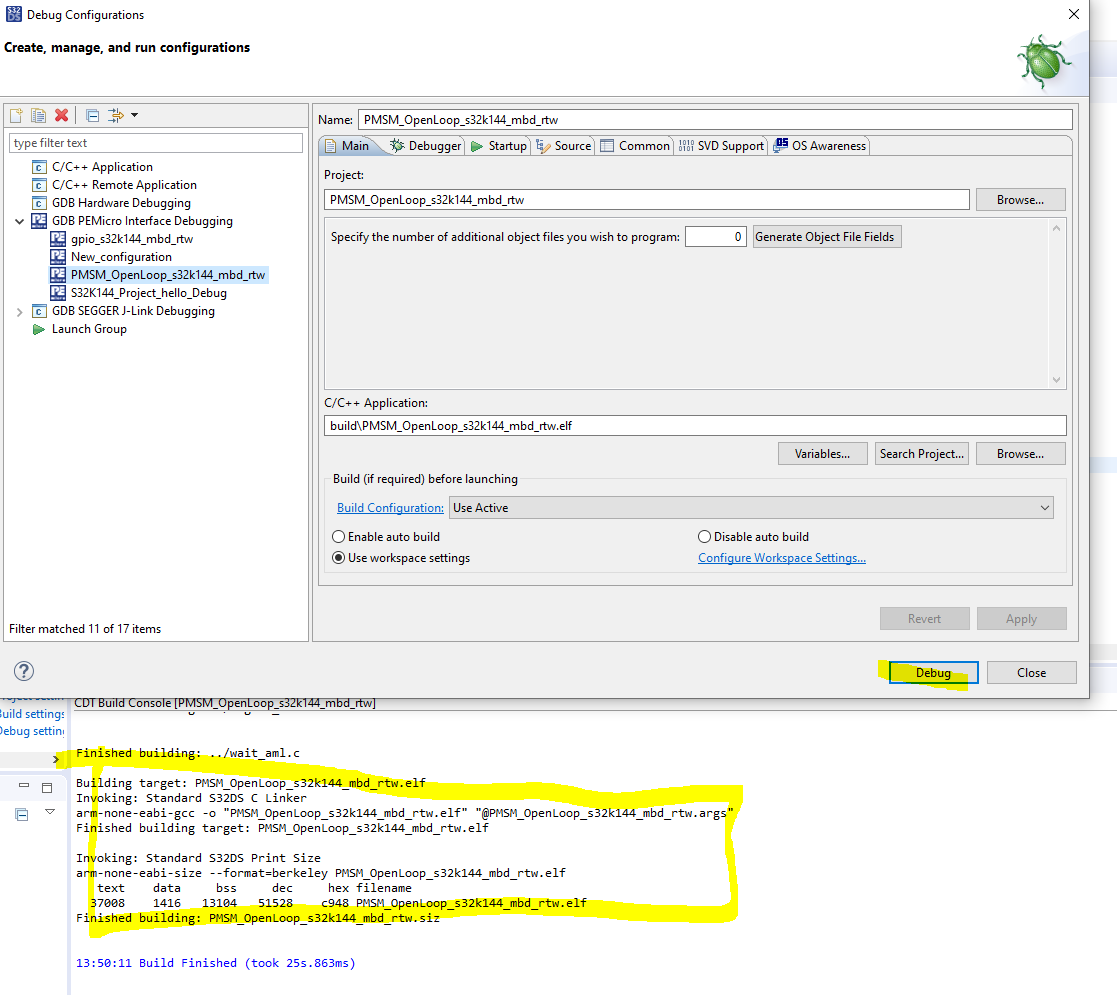This screenshot has width=1117, height=995.
Task: Create a new launch configuration
Action: (x=15, y=115)
